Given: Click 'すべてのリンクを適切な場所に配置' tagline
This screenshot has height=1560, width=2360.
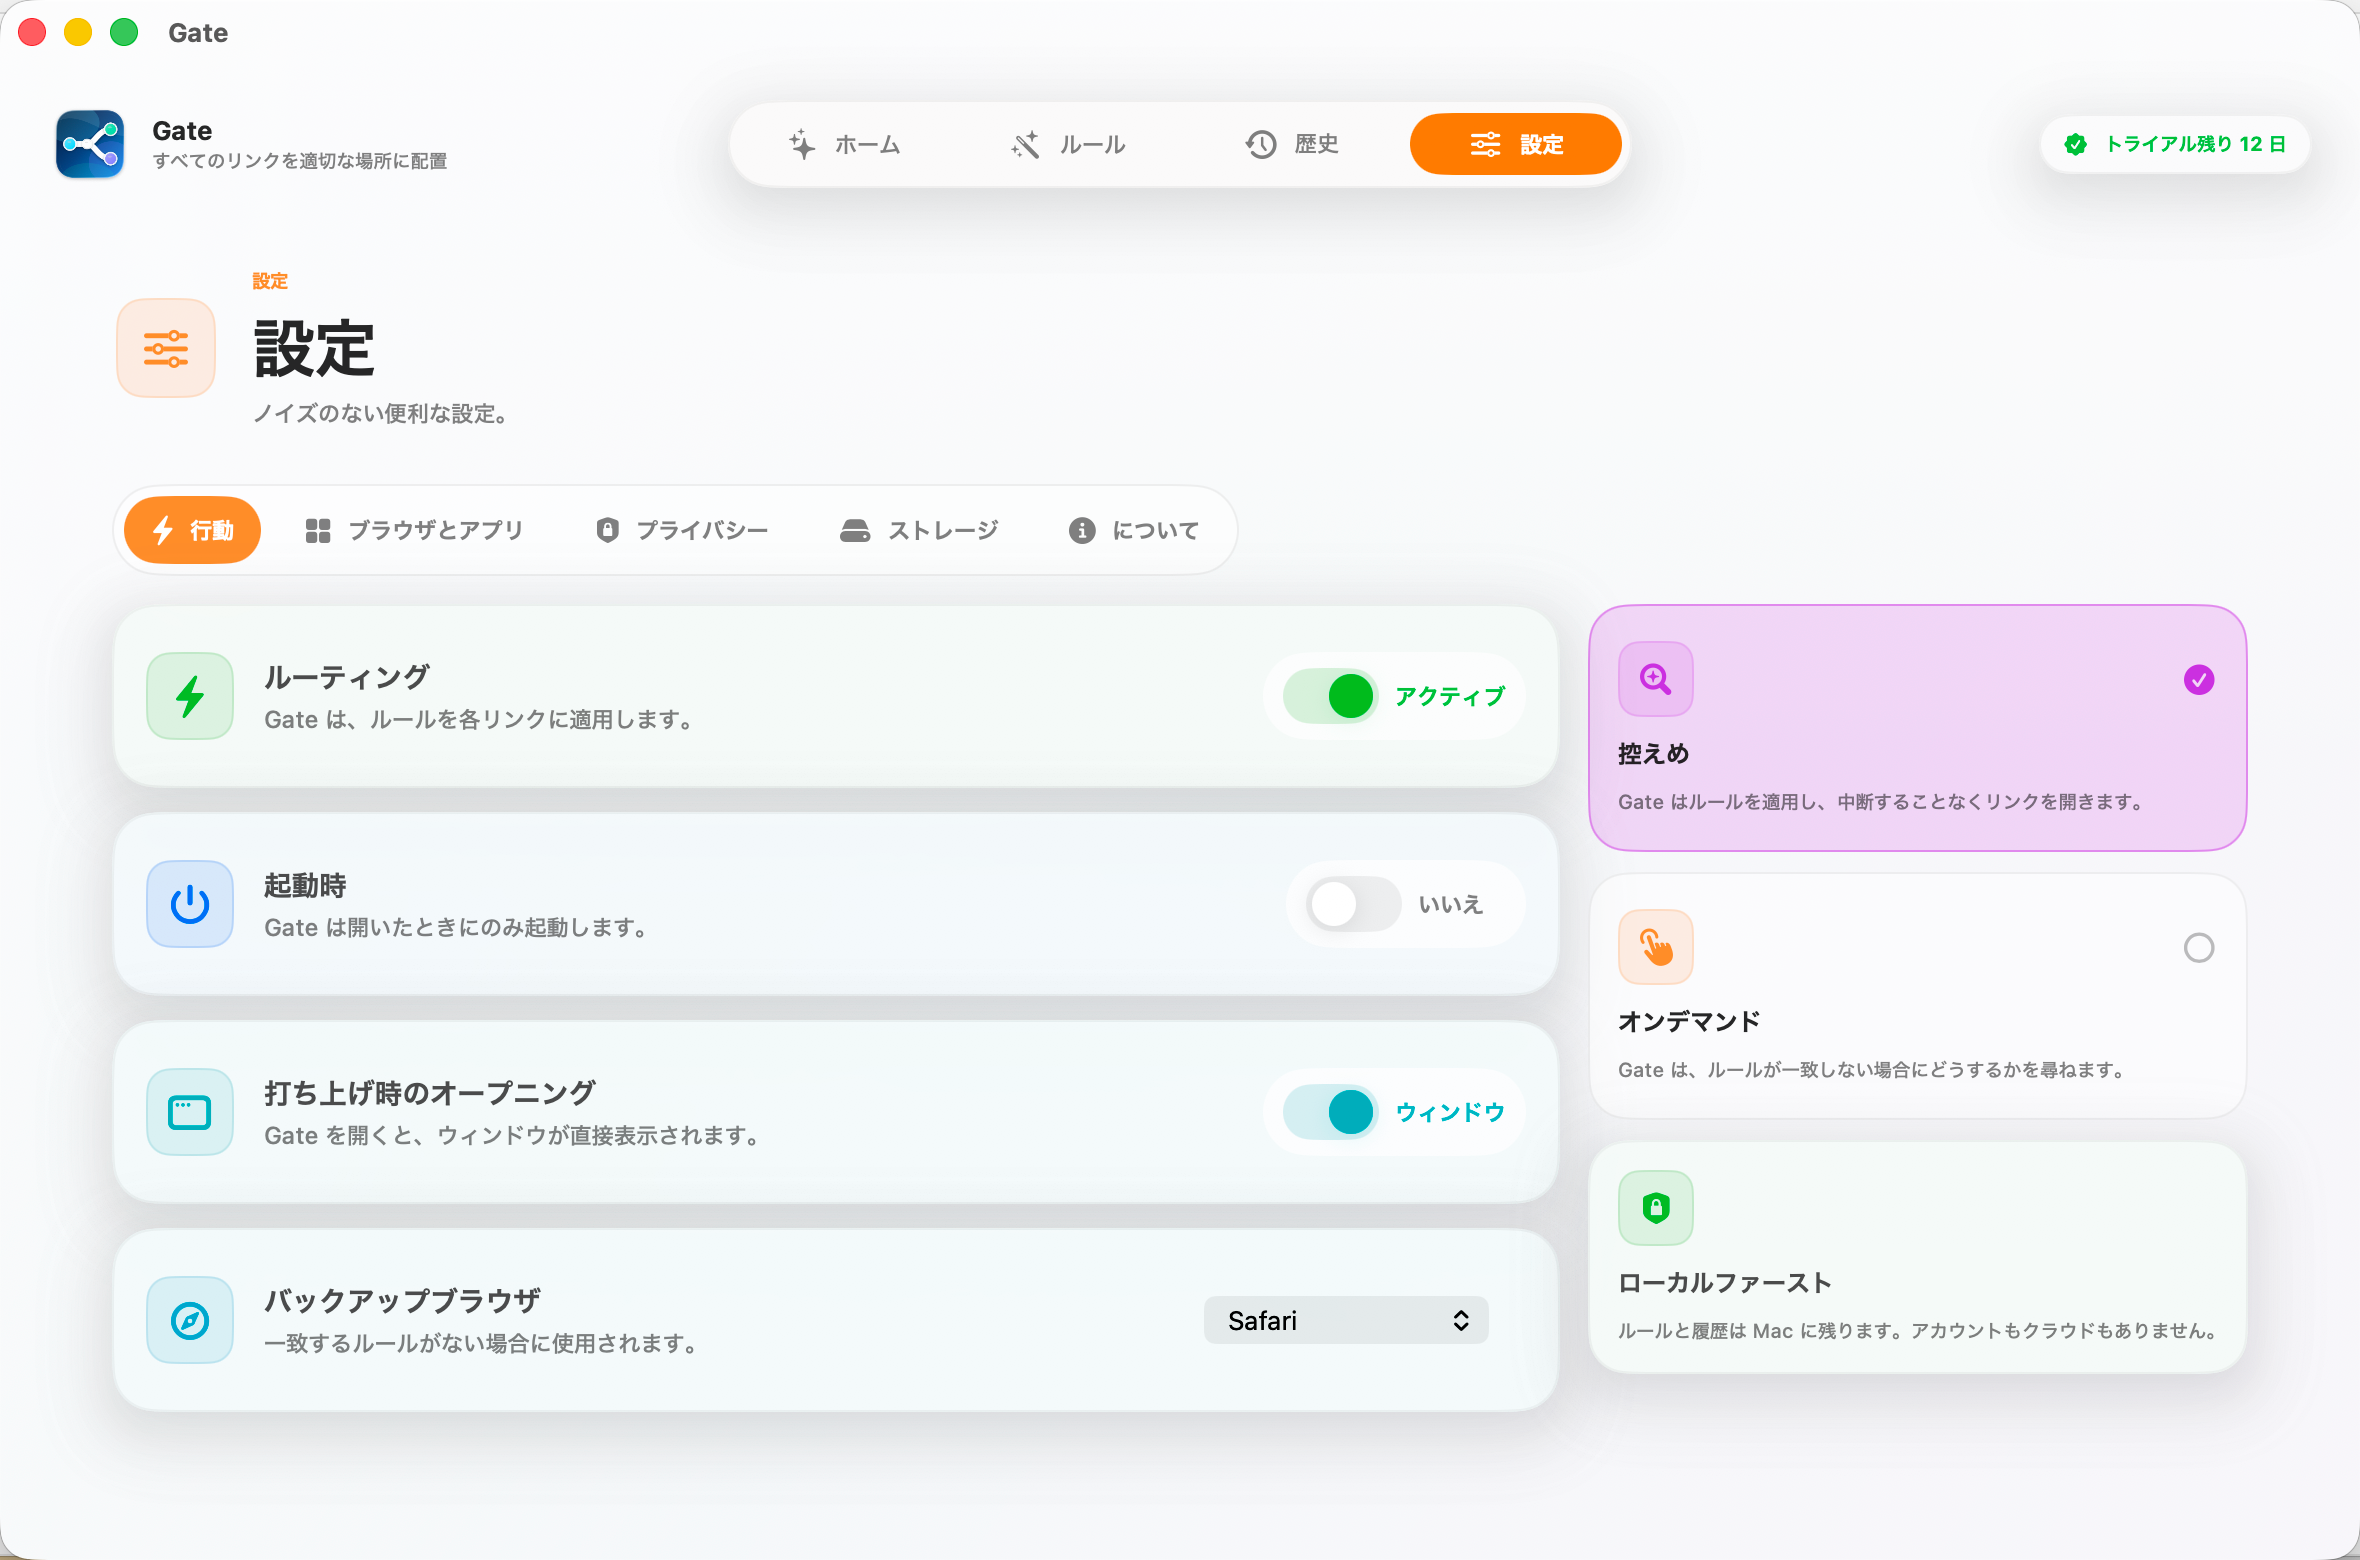Looking at the screenshot, I should (300, 161).
